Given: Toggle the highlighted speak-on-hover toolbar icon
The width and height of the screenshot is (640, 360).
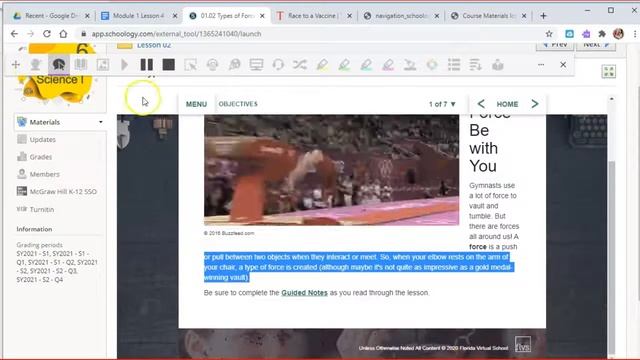Looking at the screenshot, I should pyautogui.click(x=59, y=64).
